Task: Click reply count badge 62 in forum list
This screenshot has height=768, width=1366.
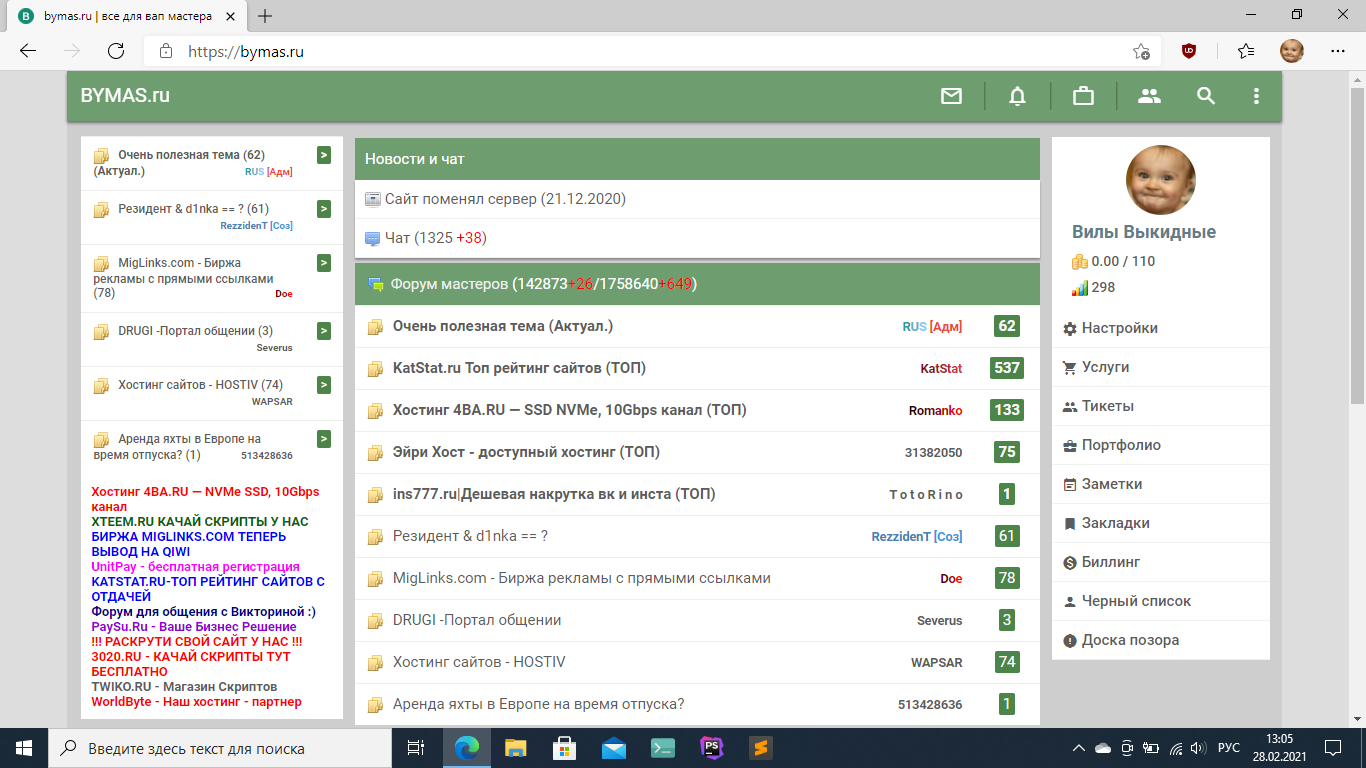Action: point(1007,326)
